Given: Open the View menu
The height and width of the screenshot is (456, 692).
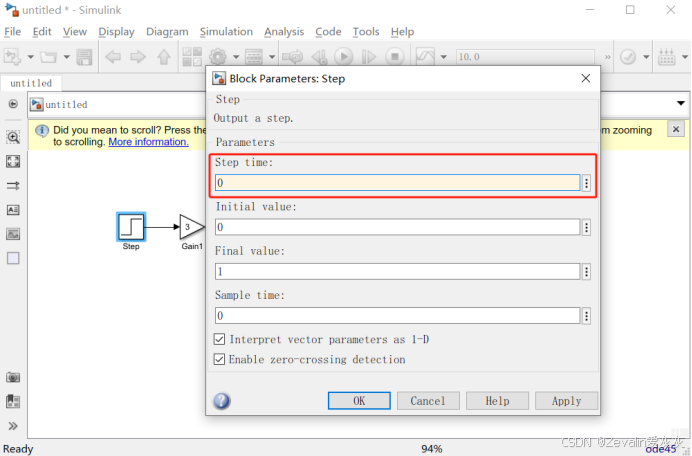Looking at the screenshot, I should (x=75, y=32).
